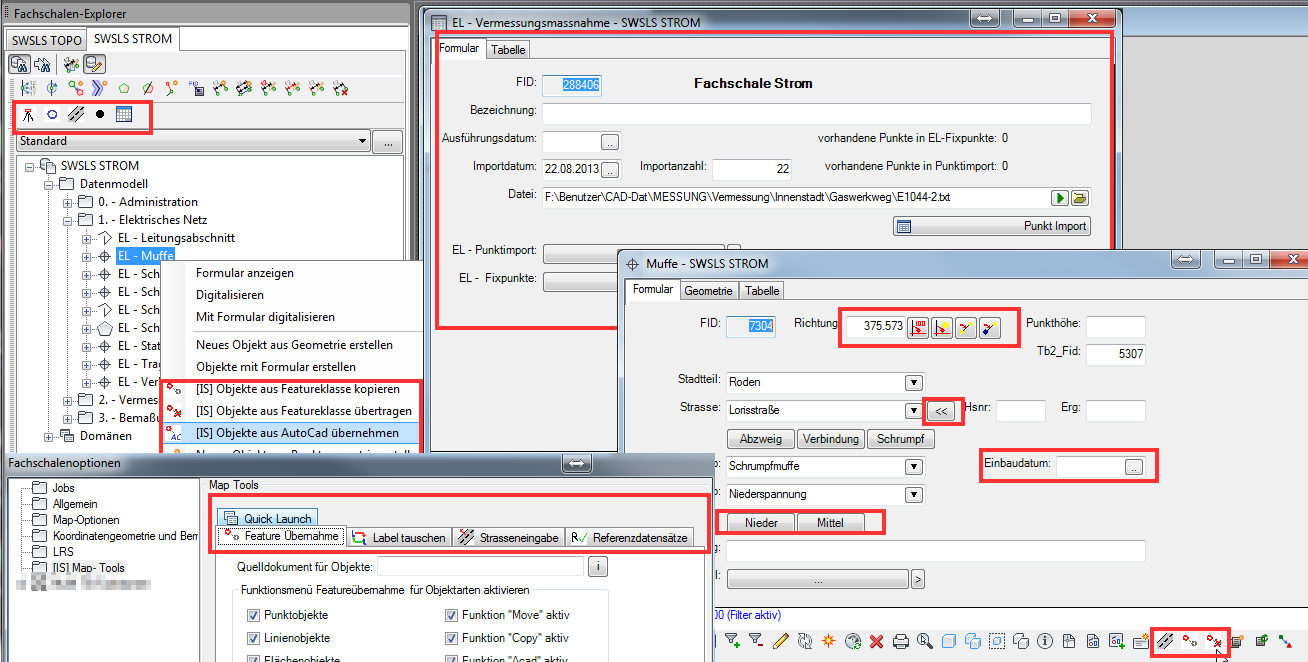Click the FID form icon in explorer toolbar
The width and height of the screenshot is (1308, 662).
pos(196,89)
